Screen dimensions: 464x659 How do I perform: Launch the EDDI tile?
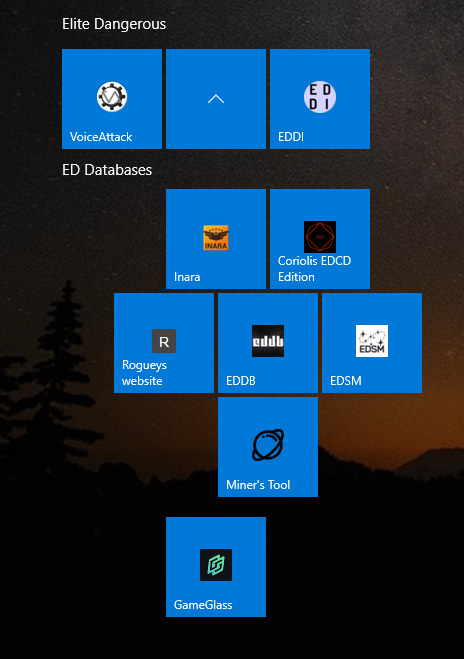pos(320,99)
